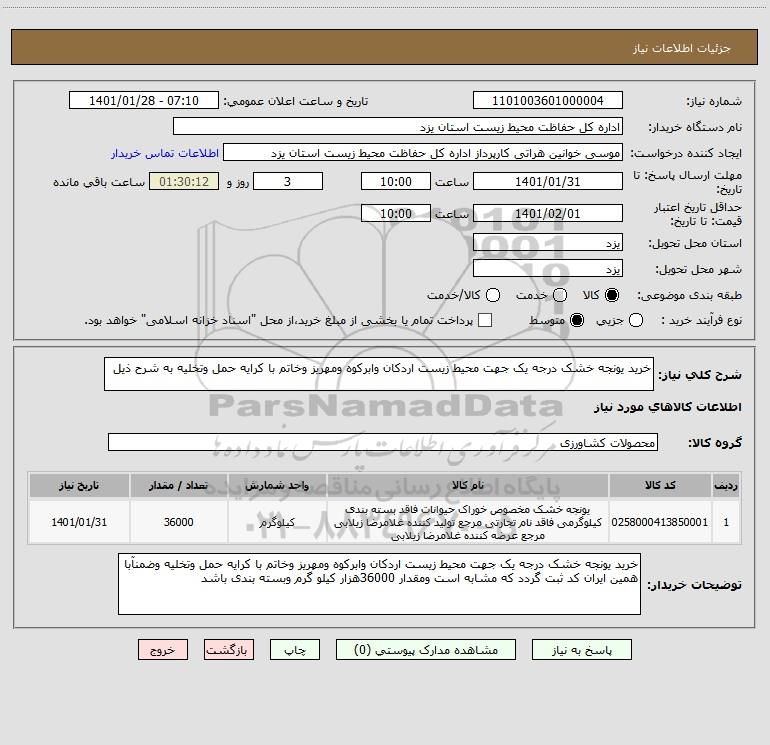Select the خدمت radio button

(560, 295)
